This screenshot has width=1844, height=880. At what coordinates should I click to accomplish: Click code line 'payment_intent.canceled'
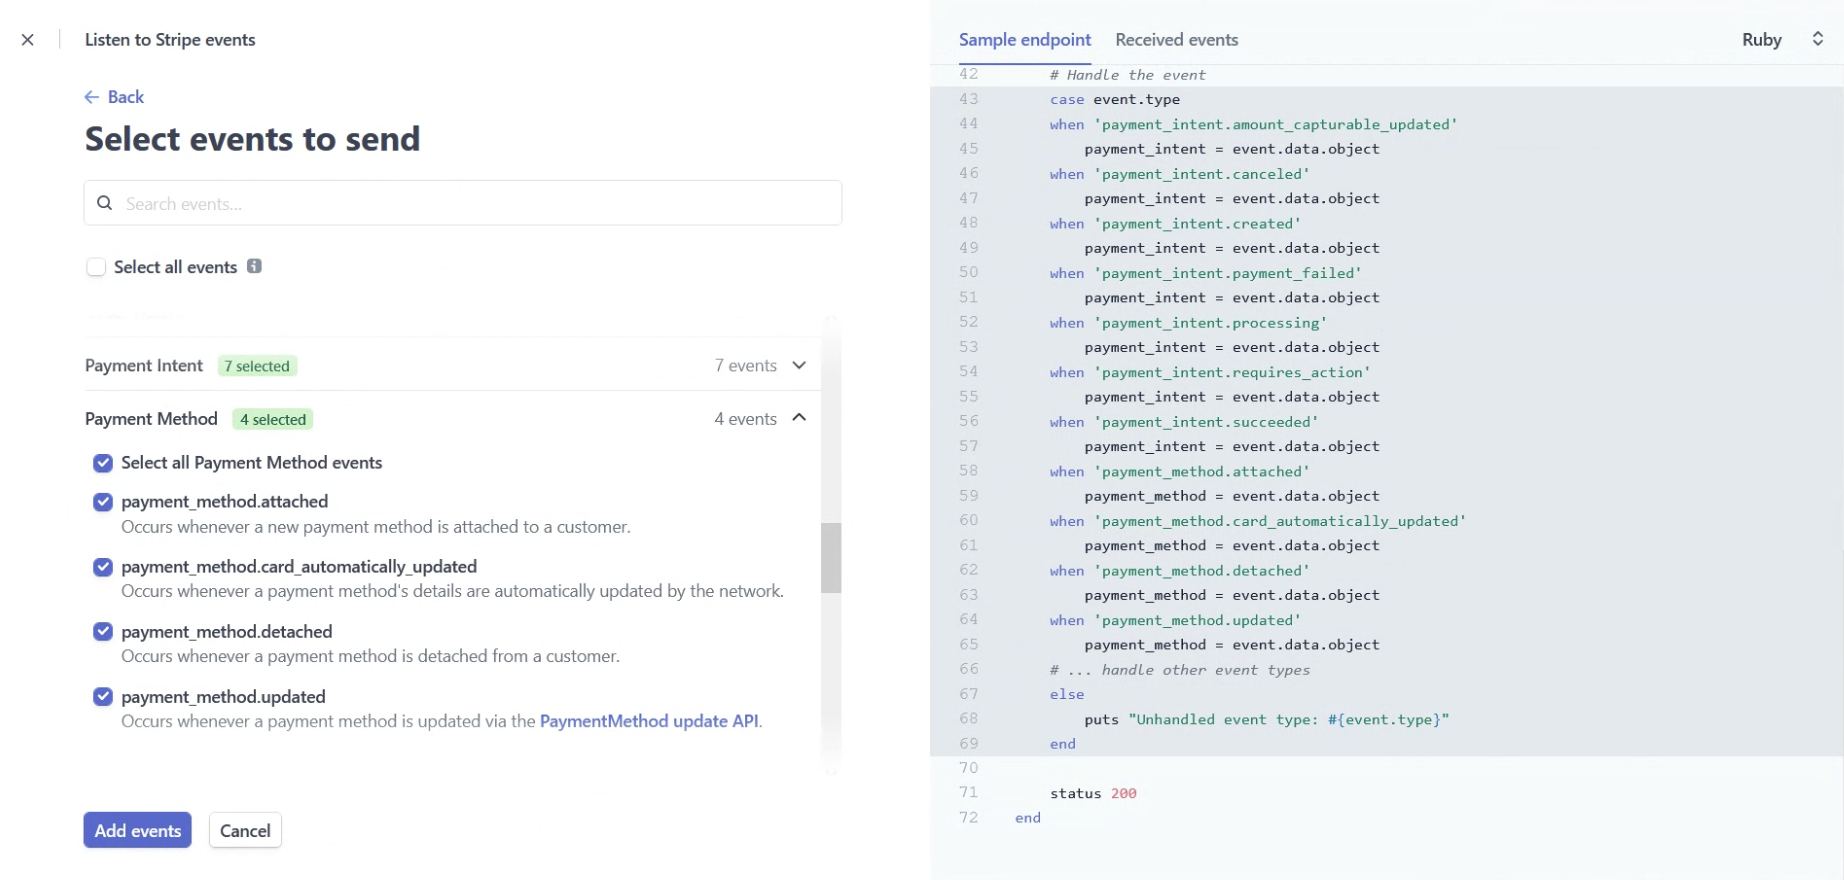click(1180, 174)
